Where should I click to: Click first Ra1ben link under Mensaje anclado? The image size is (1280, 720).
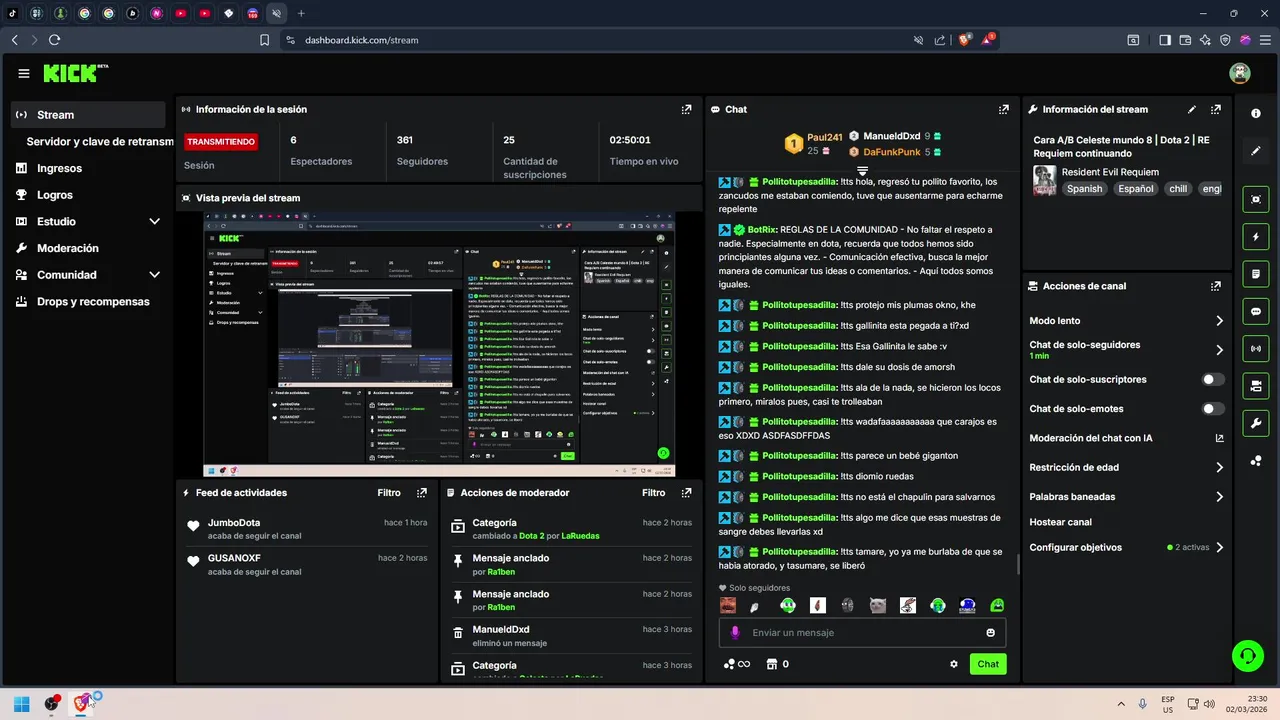click(501, 572)
